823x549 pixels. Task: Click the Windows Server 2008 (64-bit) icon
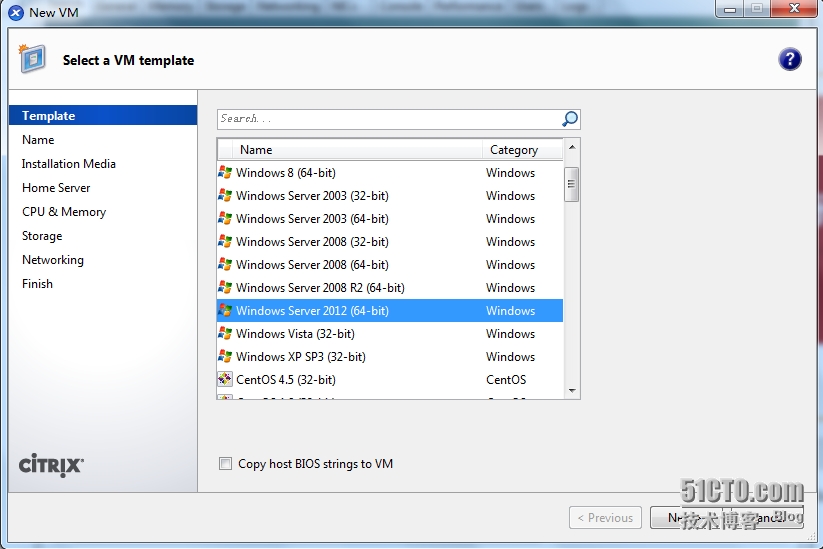pyautogui.click(x=225, y=264)
